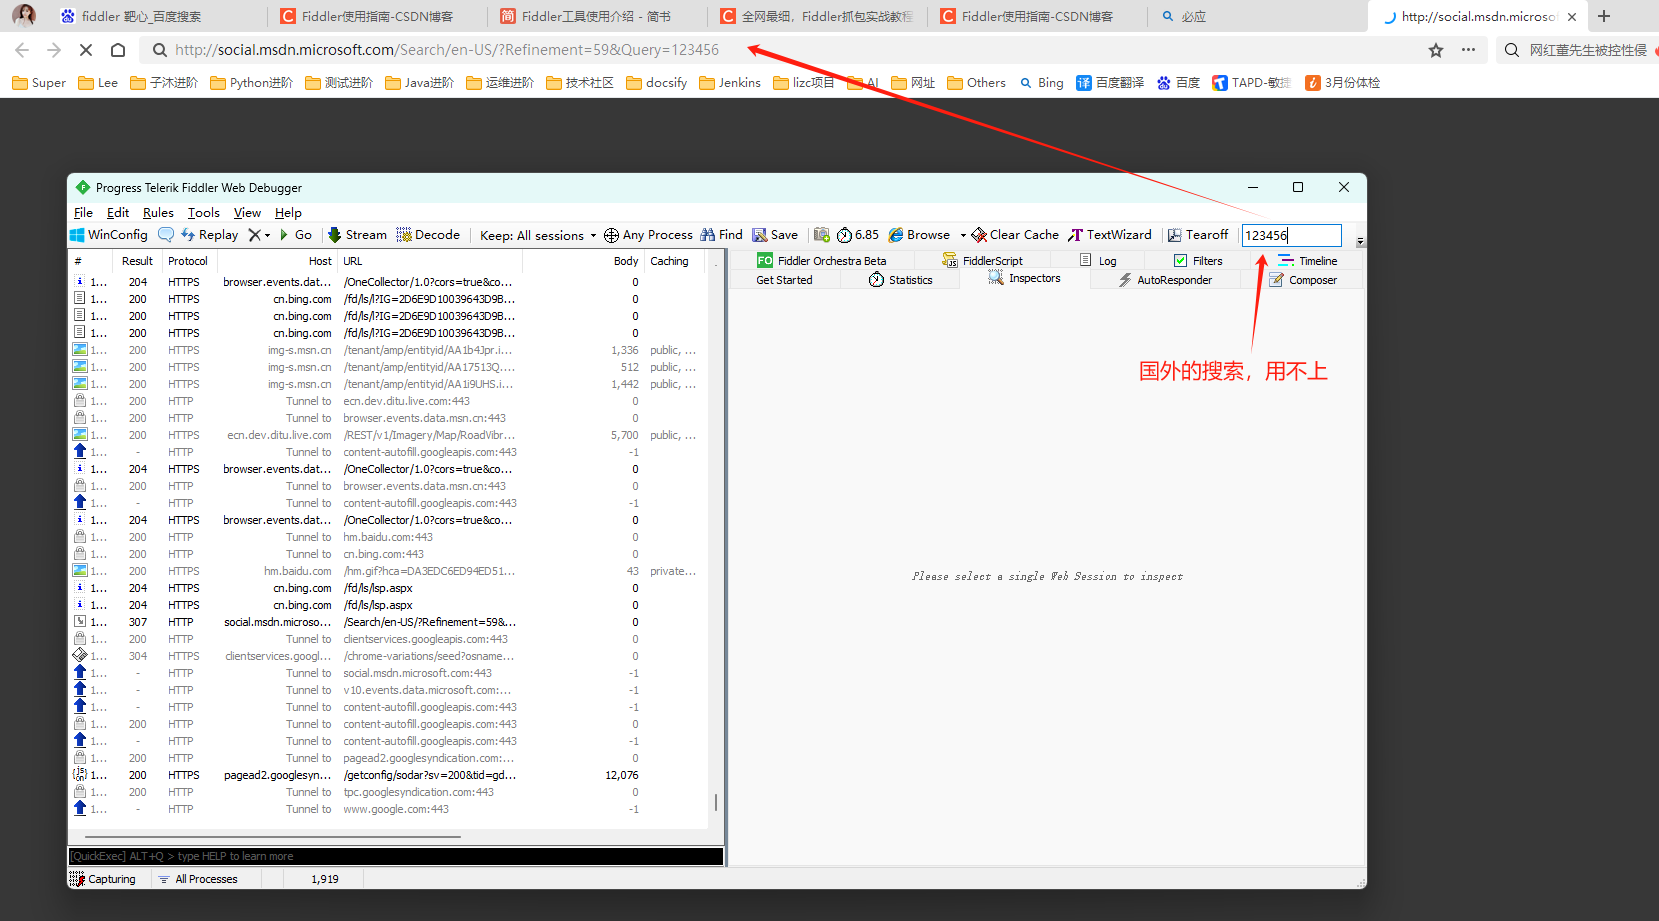
Task: Switch to the AutoResponder tab
Action: coord(1165,280)
